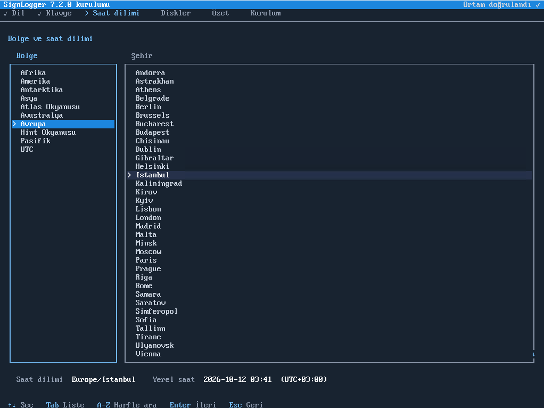Pick Berlin in city list
The width and height of the screenshot is (544, 408).
pos(330,107)
